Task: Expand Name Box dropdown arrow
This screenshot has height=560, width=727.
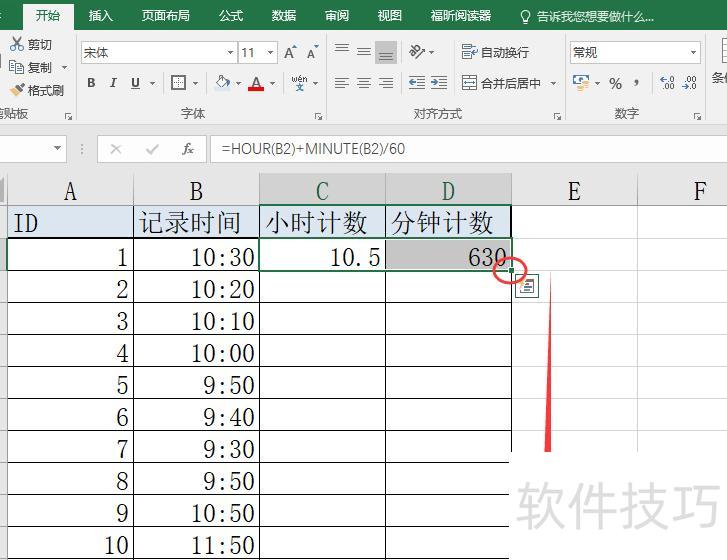Action: pyautogui.click(x=57, y=148)
